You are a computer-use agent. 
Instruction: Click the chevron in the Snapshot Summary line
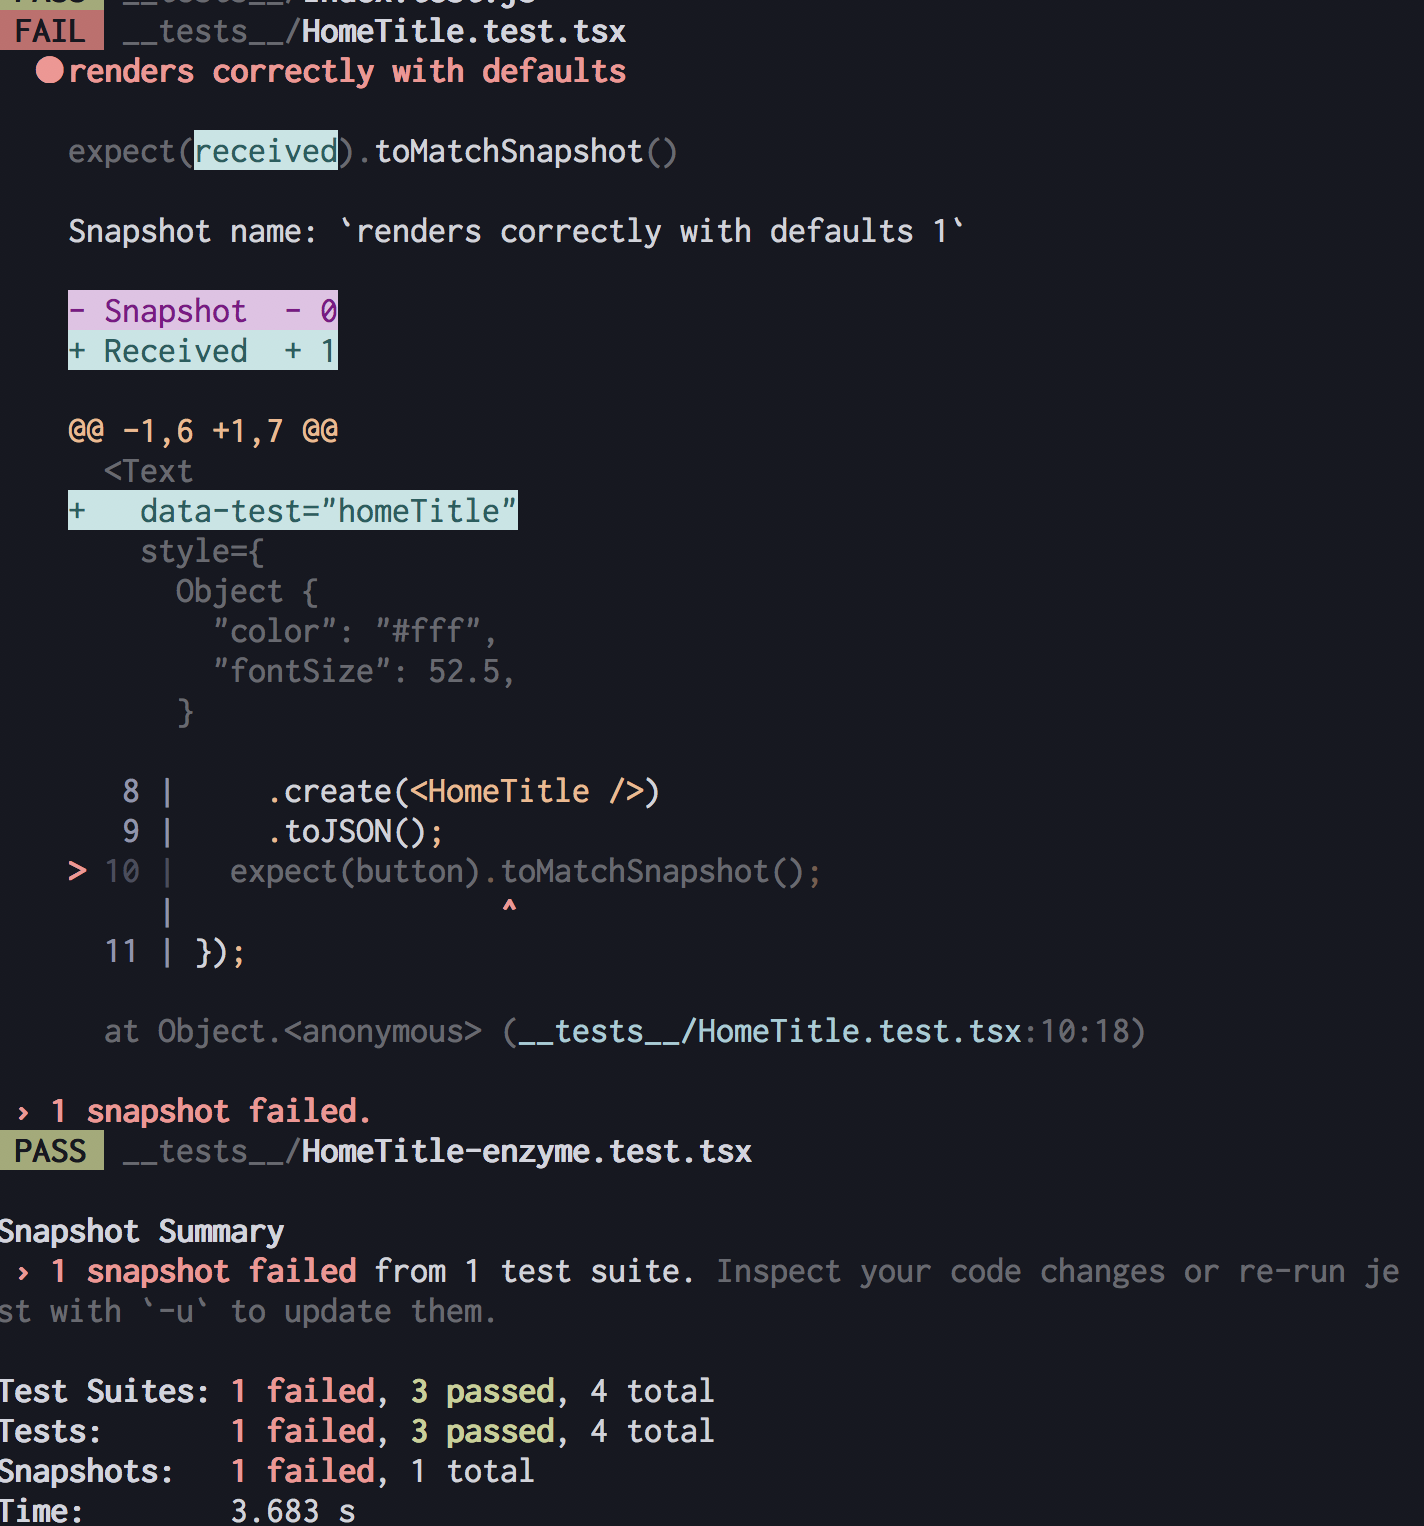(23, 1272)
